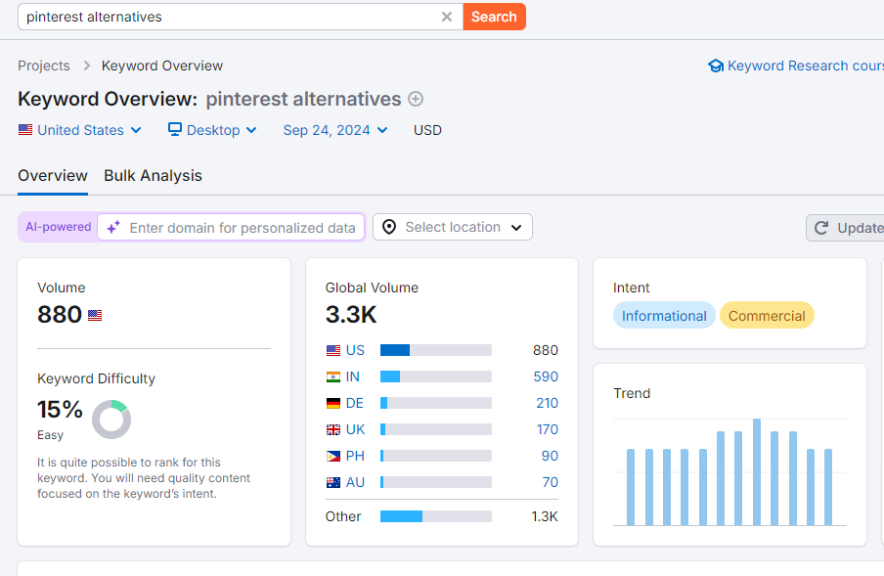Expand the Desktop device dropdown
The width and height of the screenshot is (884, 576).
(212, 130)
